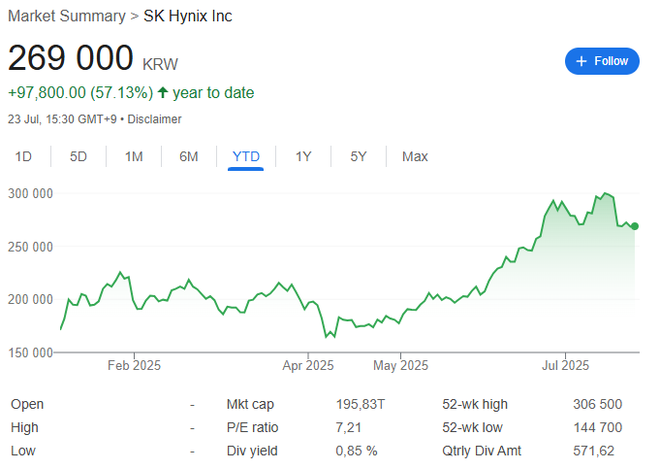Screen dimensions: 660x469
Task: Click the Qtrly Div Amt label
Action: (481, 451)
